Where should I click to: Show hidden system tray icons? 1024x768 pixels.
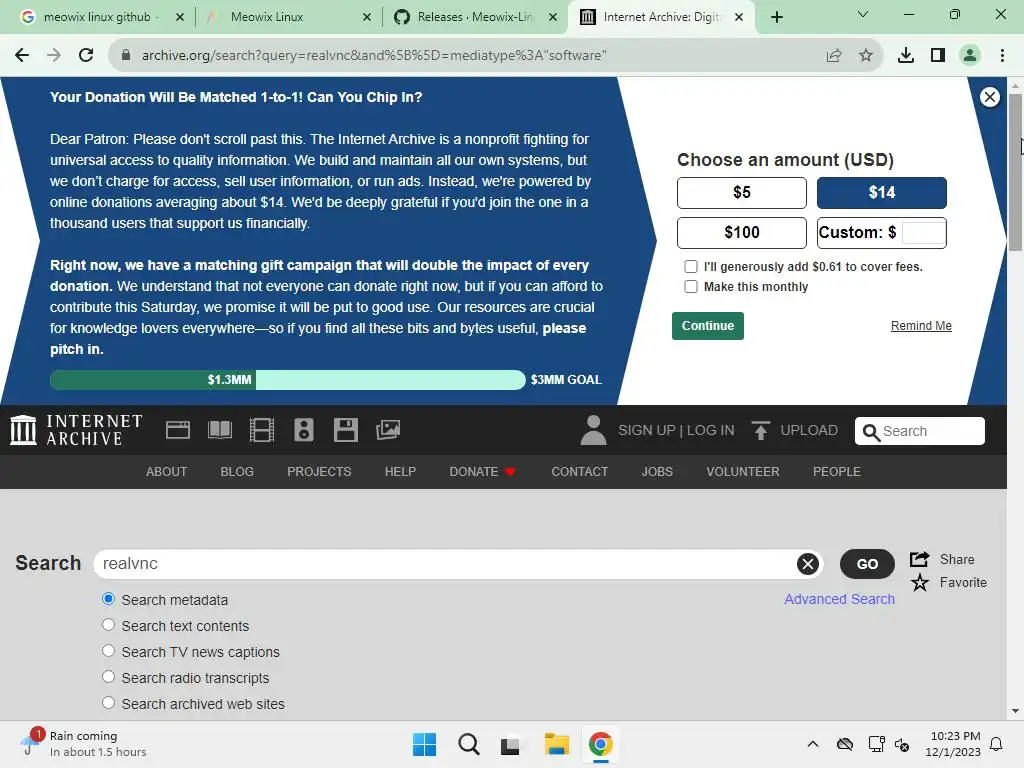pos(812,744)
